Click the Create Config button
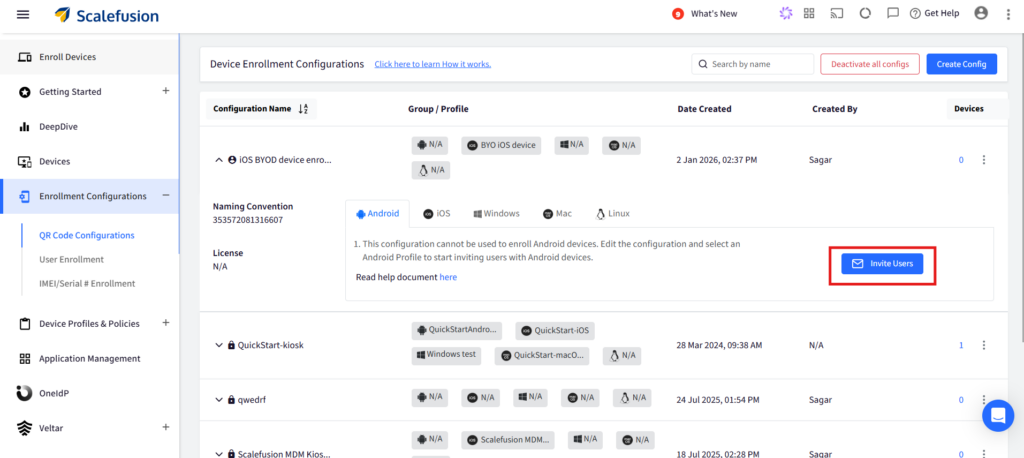Viewport: 1024px width, 458px height. [961, 64]
